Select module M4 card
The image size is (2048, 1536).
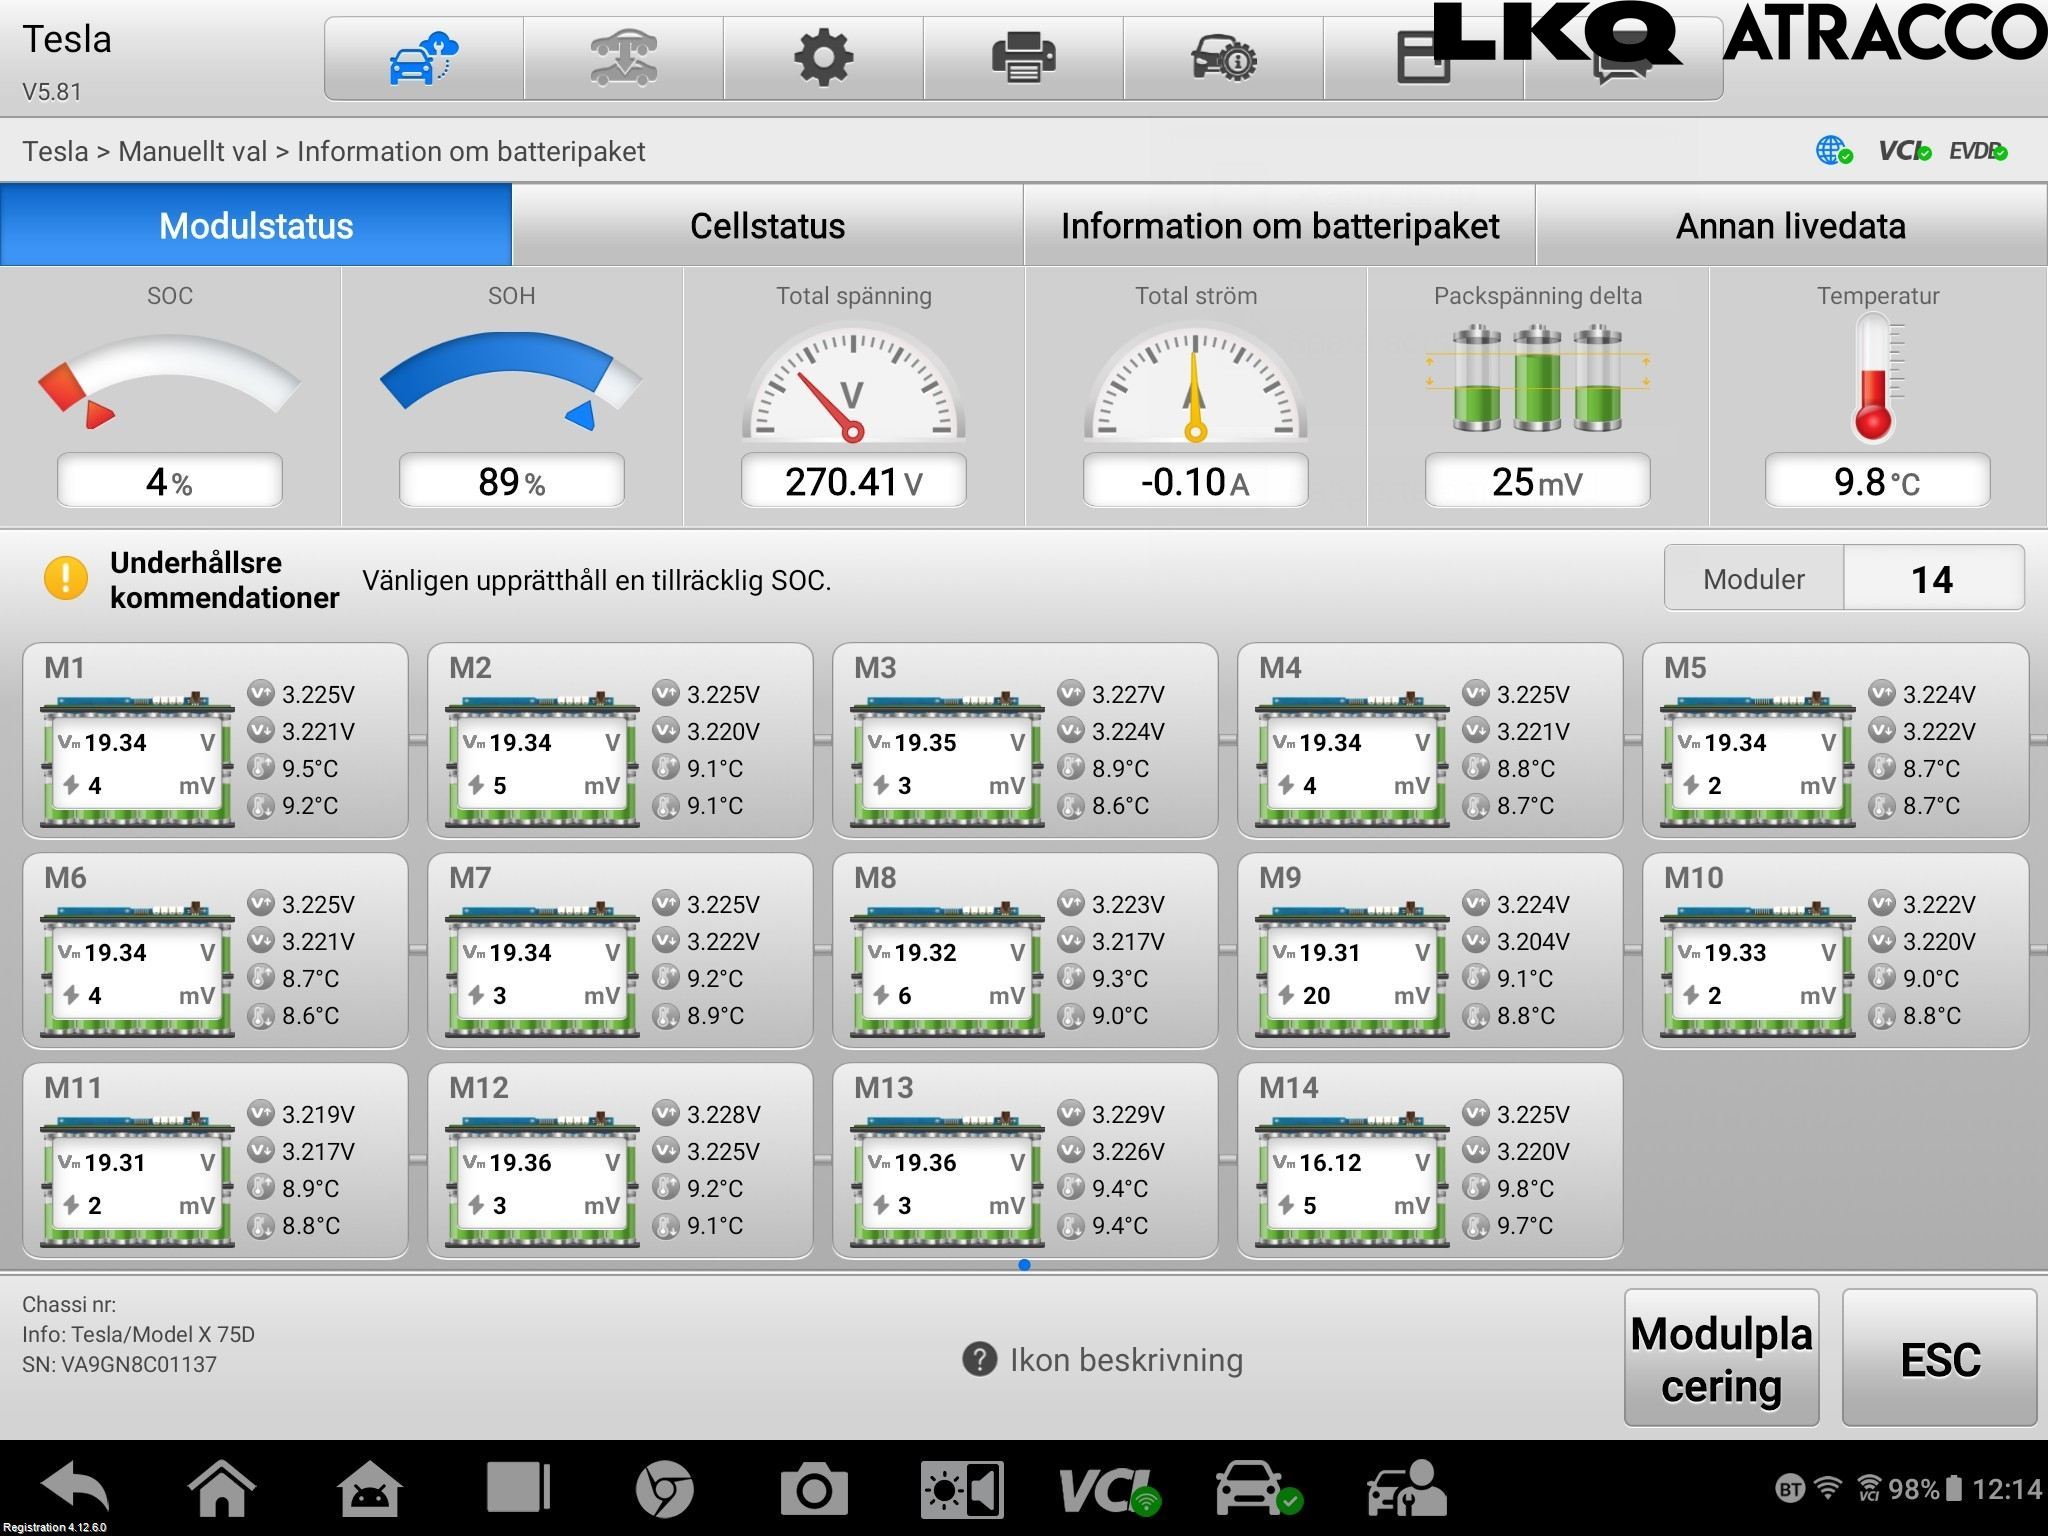[x=1430, y=740]
